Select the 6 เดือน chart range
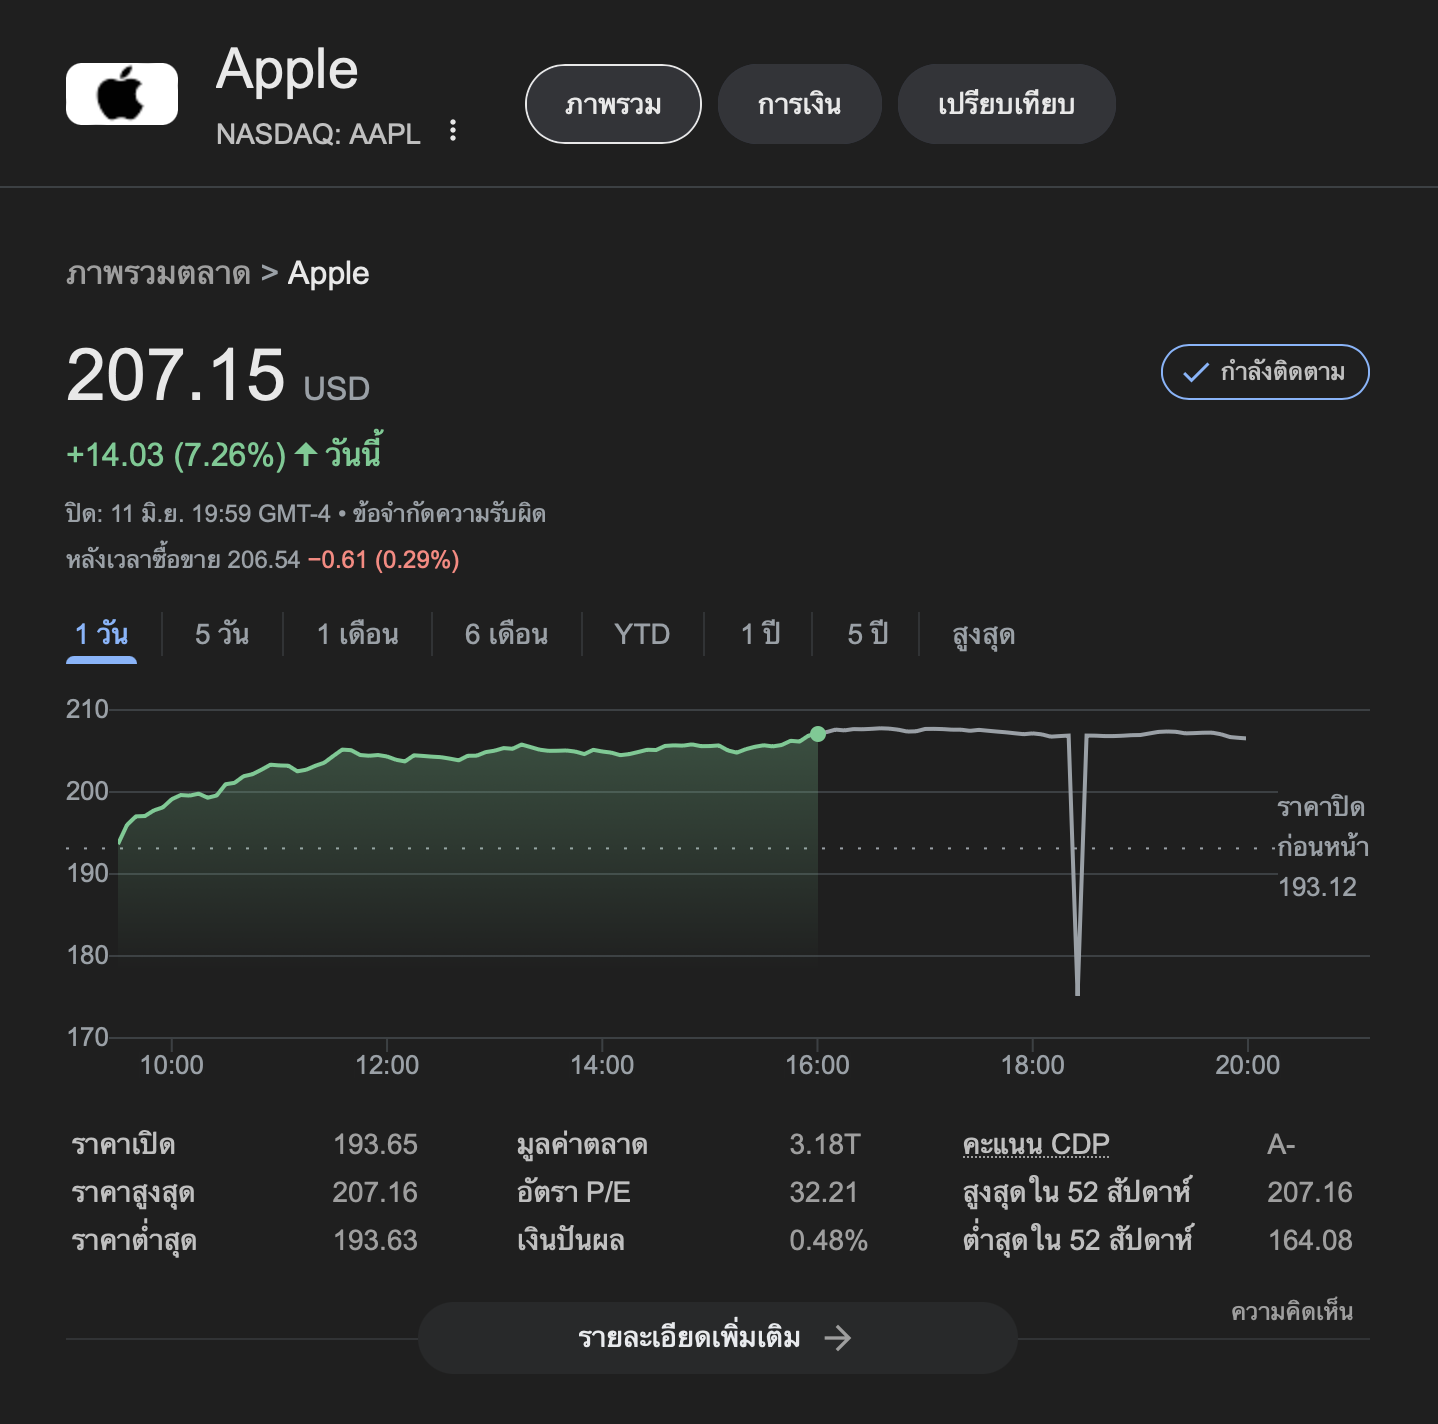 [x=506, y=634]
